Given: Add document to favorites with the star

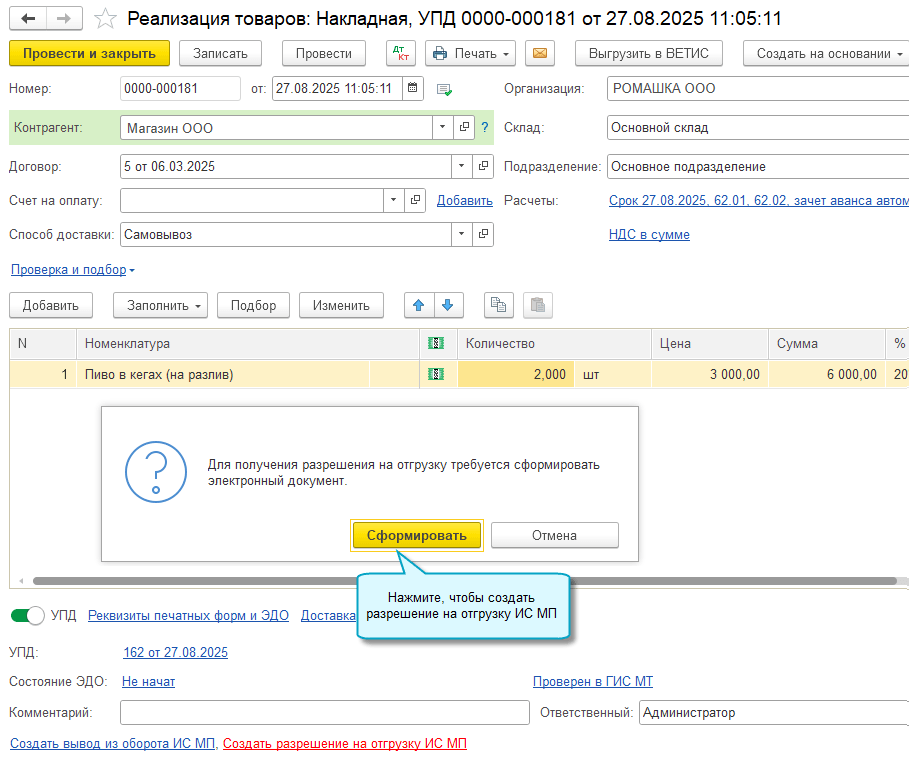Looking at the screenshot, I should pyautogui.click(x=105, y=19).
